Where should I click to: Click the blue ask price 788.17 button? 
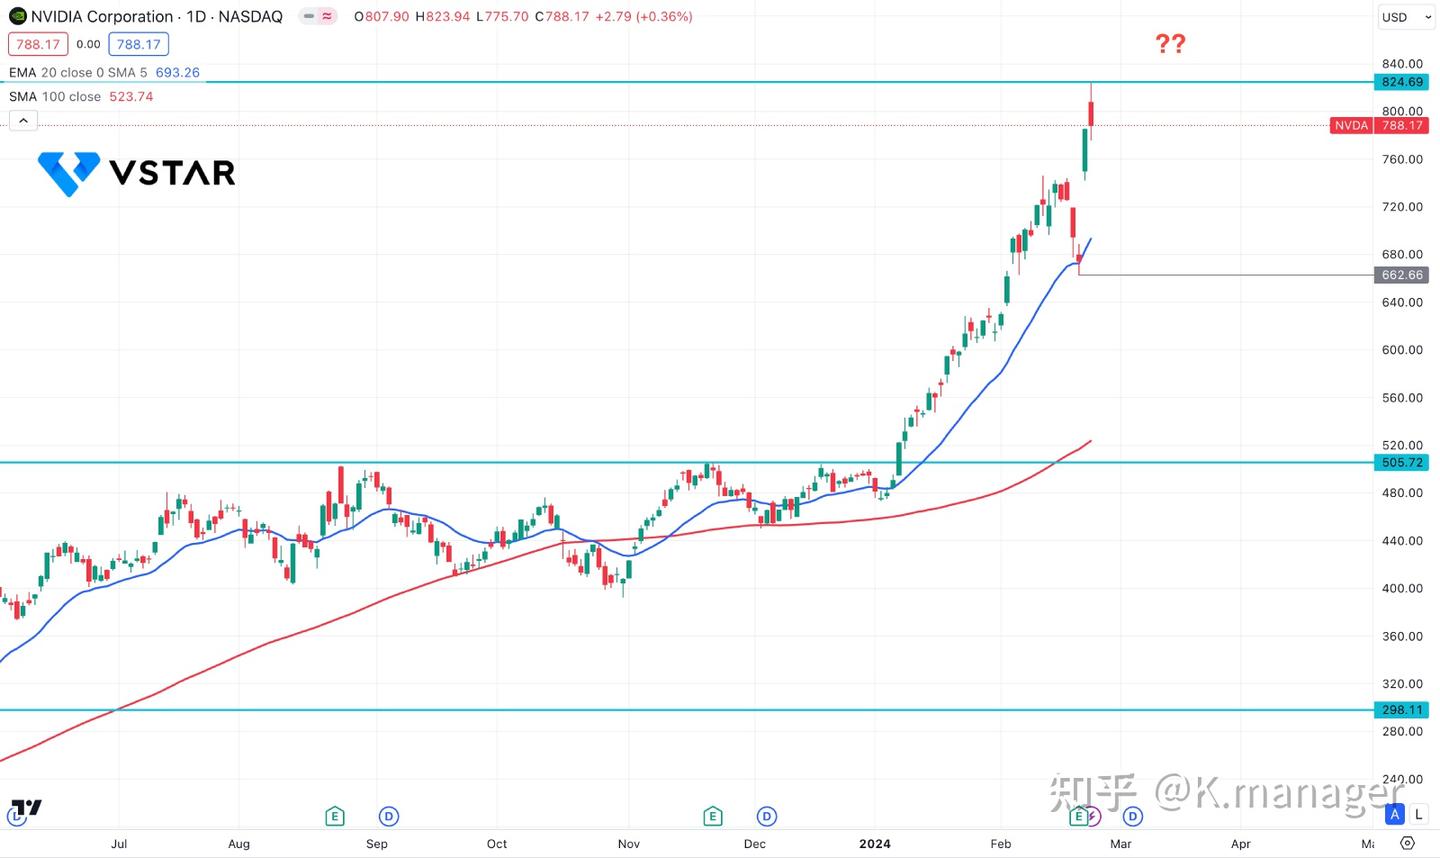click(x=138, y=44)
